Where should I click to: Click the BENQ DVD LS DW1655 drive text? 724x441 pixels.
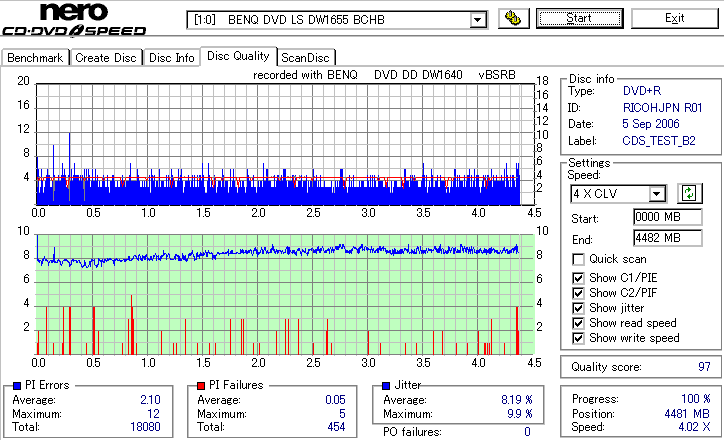pyautogui.click(x=306, y=20)
